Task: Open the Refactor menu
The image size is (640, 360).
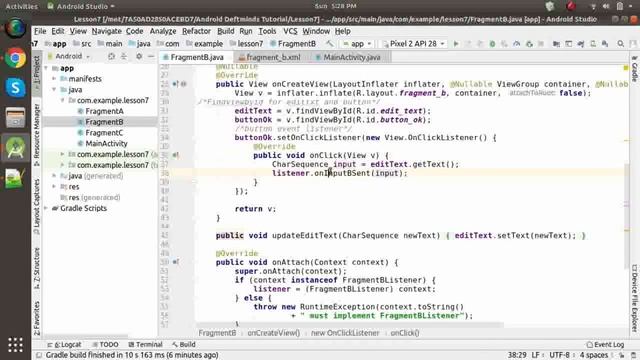Action: [x=196, y=31]
